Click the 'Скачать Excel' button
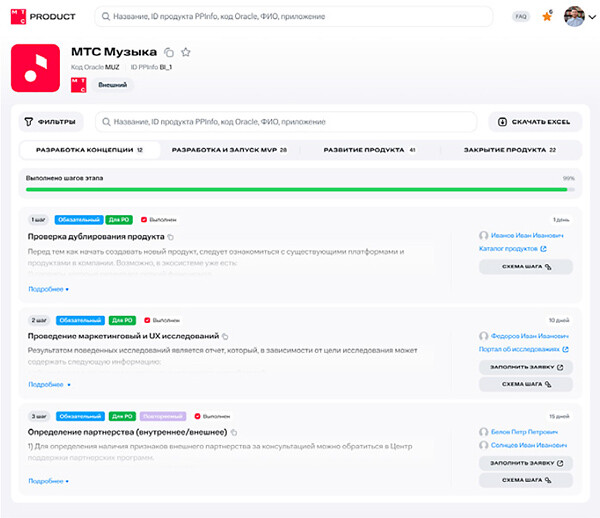The height and width of the screenshot is (518, 600). 534,122
